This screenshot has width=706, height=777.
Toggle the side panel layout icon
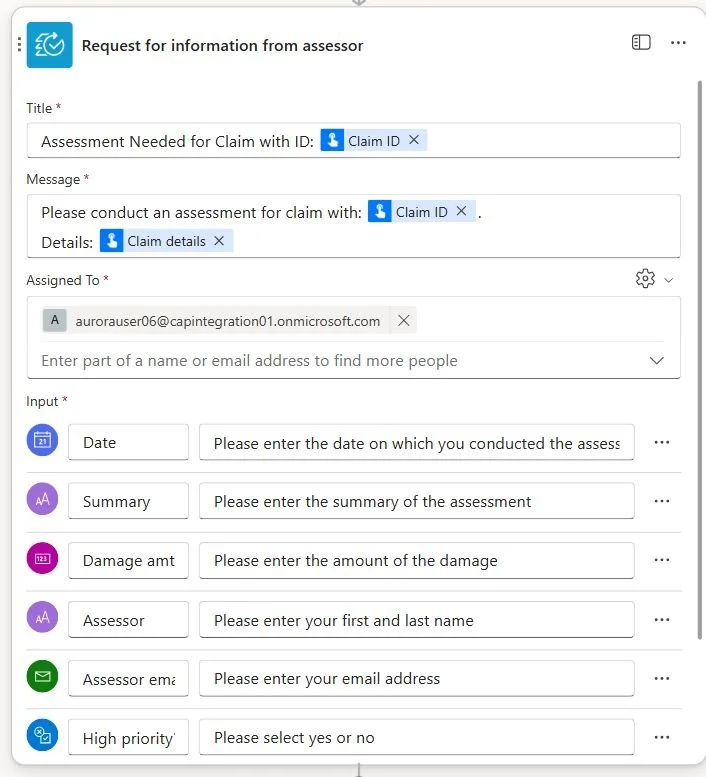point(641,43)
